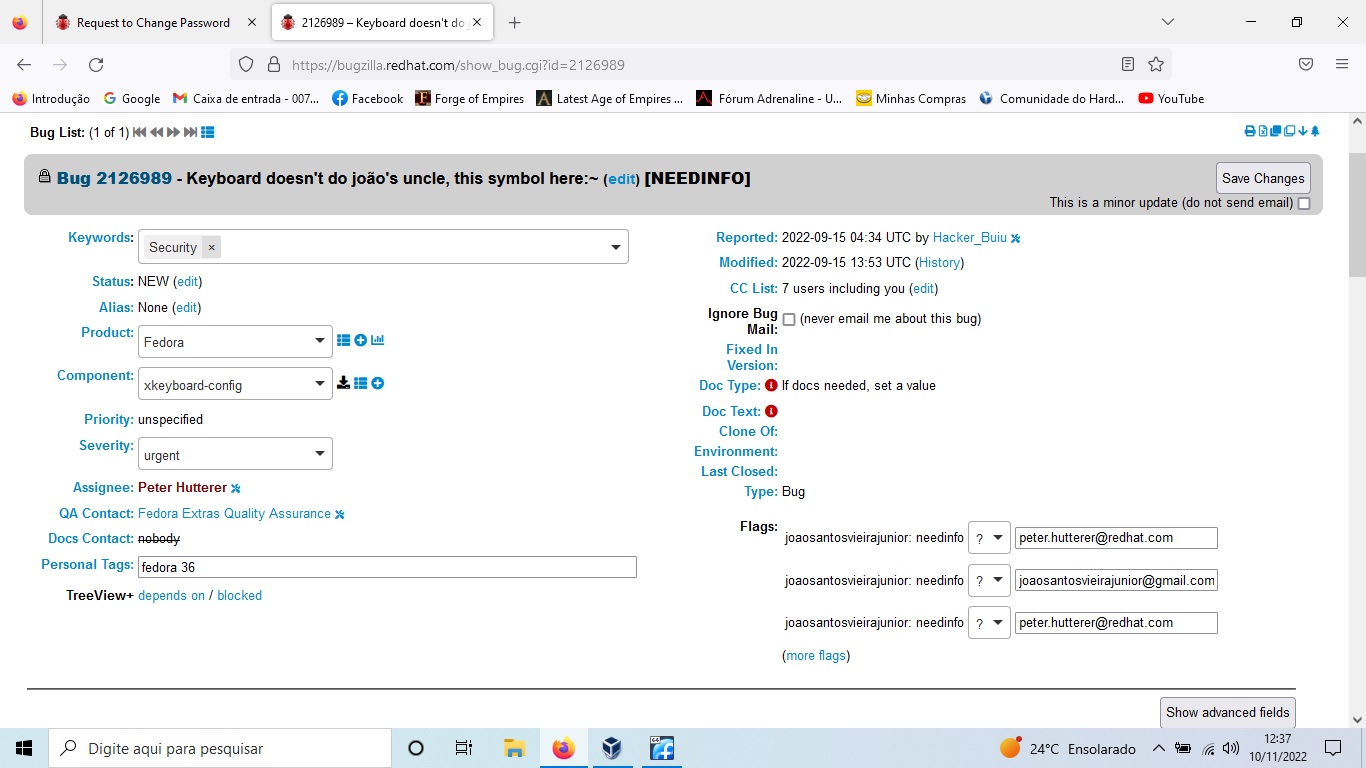Click the URL address bar
Viewport: 1366px width, 768px height.
[700, 64]
